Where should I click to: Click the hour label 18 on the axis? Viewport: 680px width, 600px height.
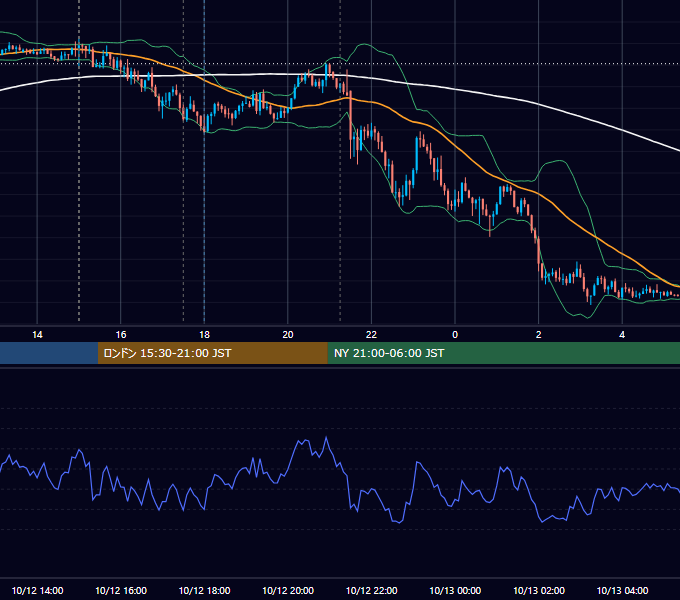point(204,335)
